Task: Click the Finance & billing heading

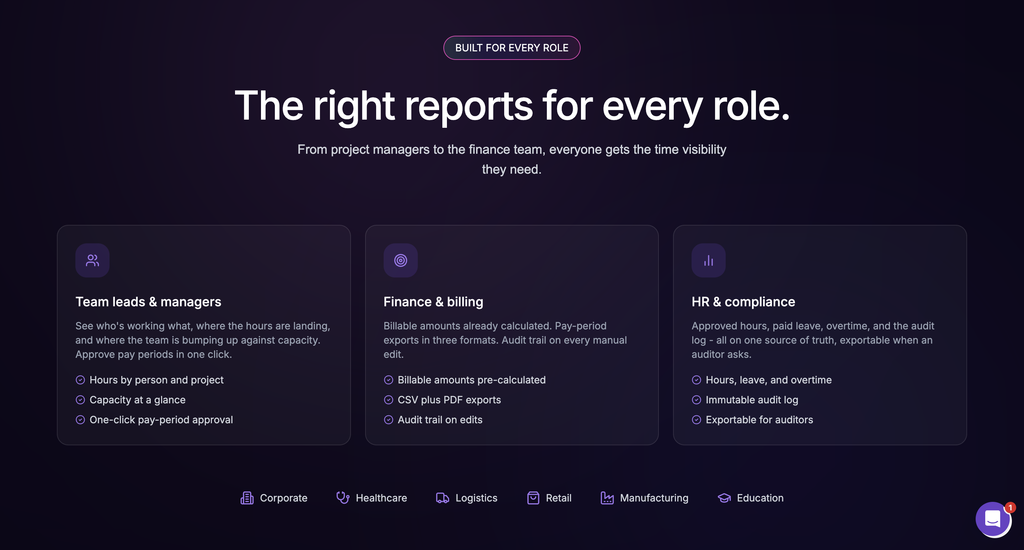Action: pos(433,302)
